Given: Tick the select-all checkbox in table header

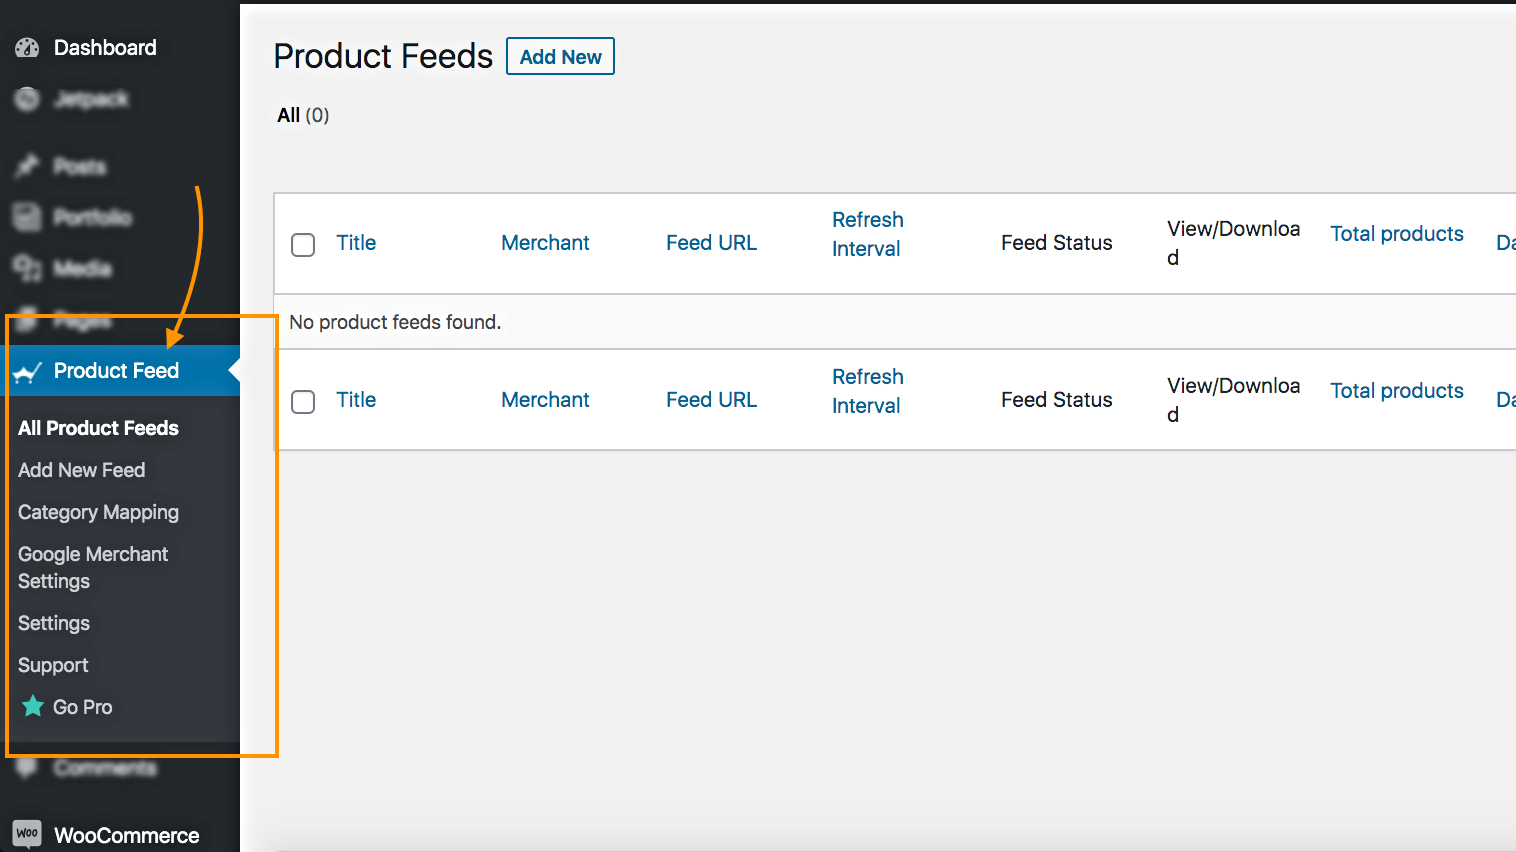Looking at the screenshot, I should pyautogui.click(x=303, y=244).
